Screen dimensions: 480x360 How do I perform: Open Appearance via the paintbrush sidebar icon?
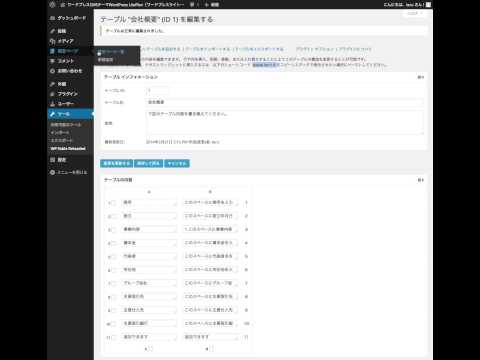(x=52, y=84)
